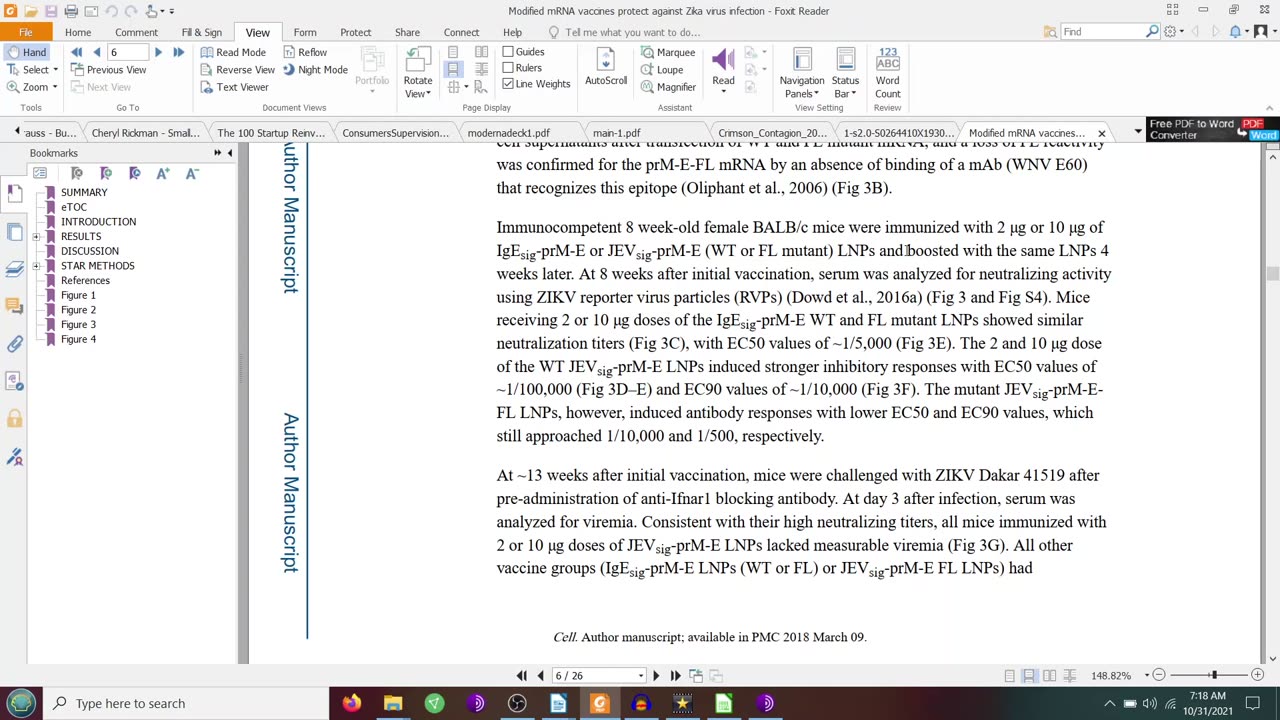Enable the Guides checkbox
1280x720 pixels.
pyautogui.click(x=508, y=52)
